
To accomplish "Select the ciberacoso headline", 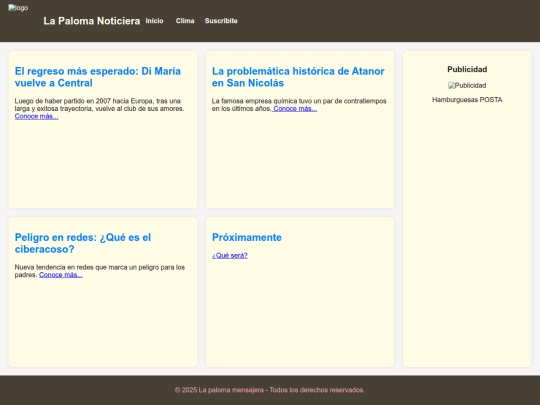I will coord(83,243).
